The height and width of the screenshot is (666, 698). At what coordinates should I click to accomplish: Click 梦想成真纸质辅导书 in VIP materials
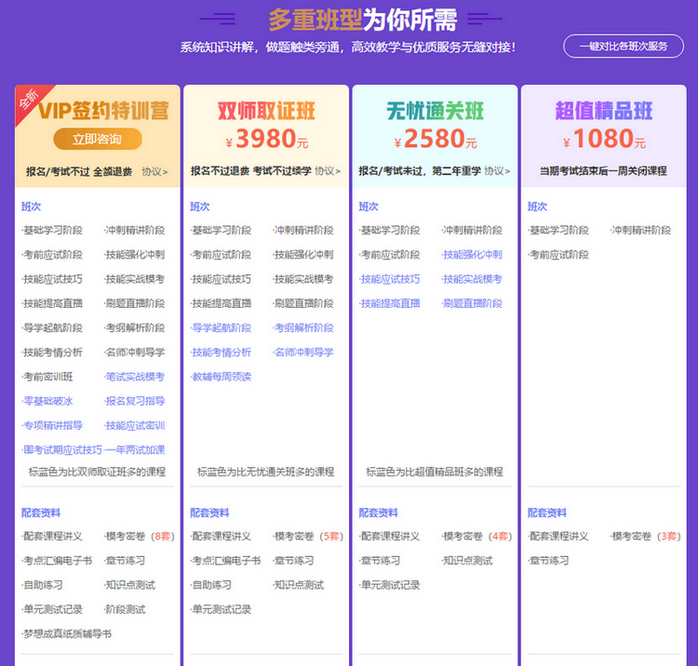click(x=68, y=634)
